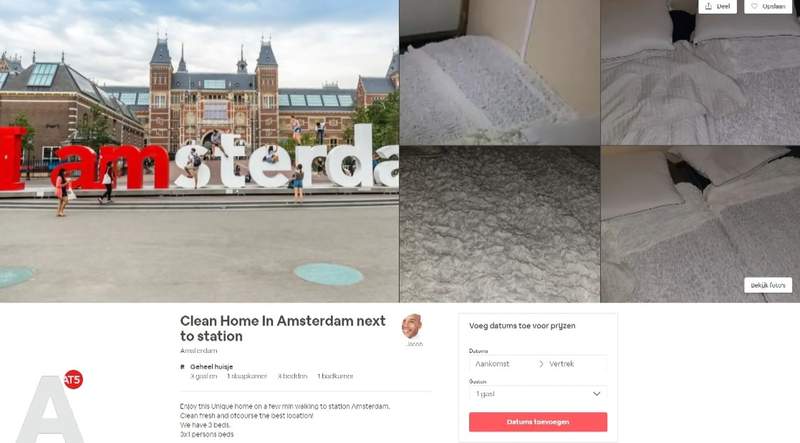Screen dimensions: 800x443
Task: Open host Jacob's profile avatar
Action: (x=413, y=327)
